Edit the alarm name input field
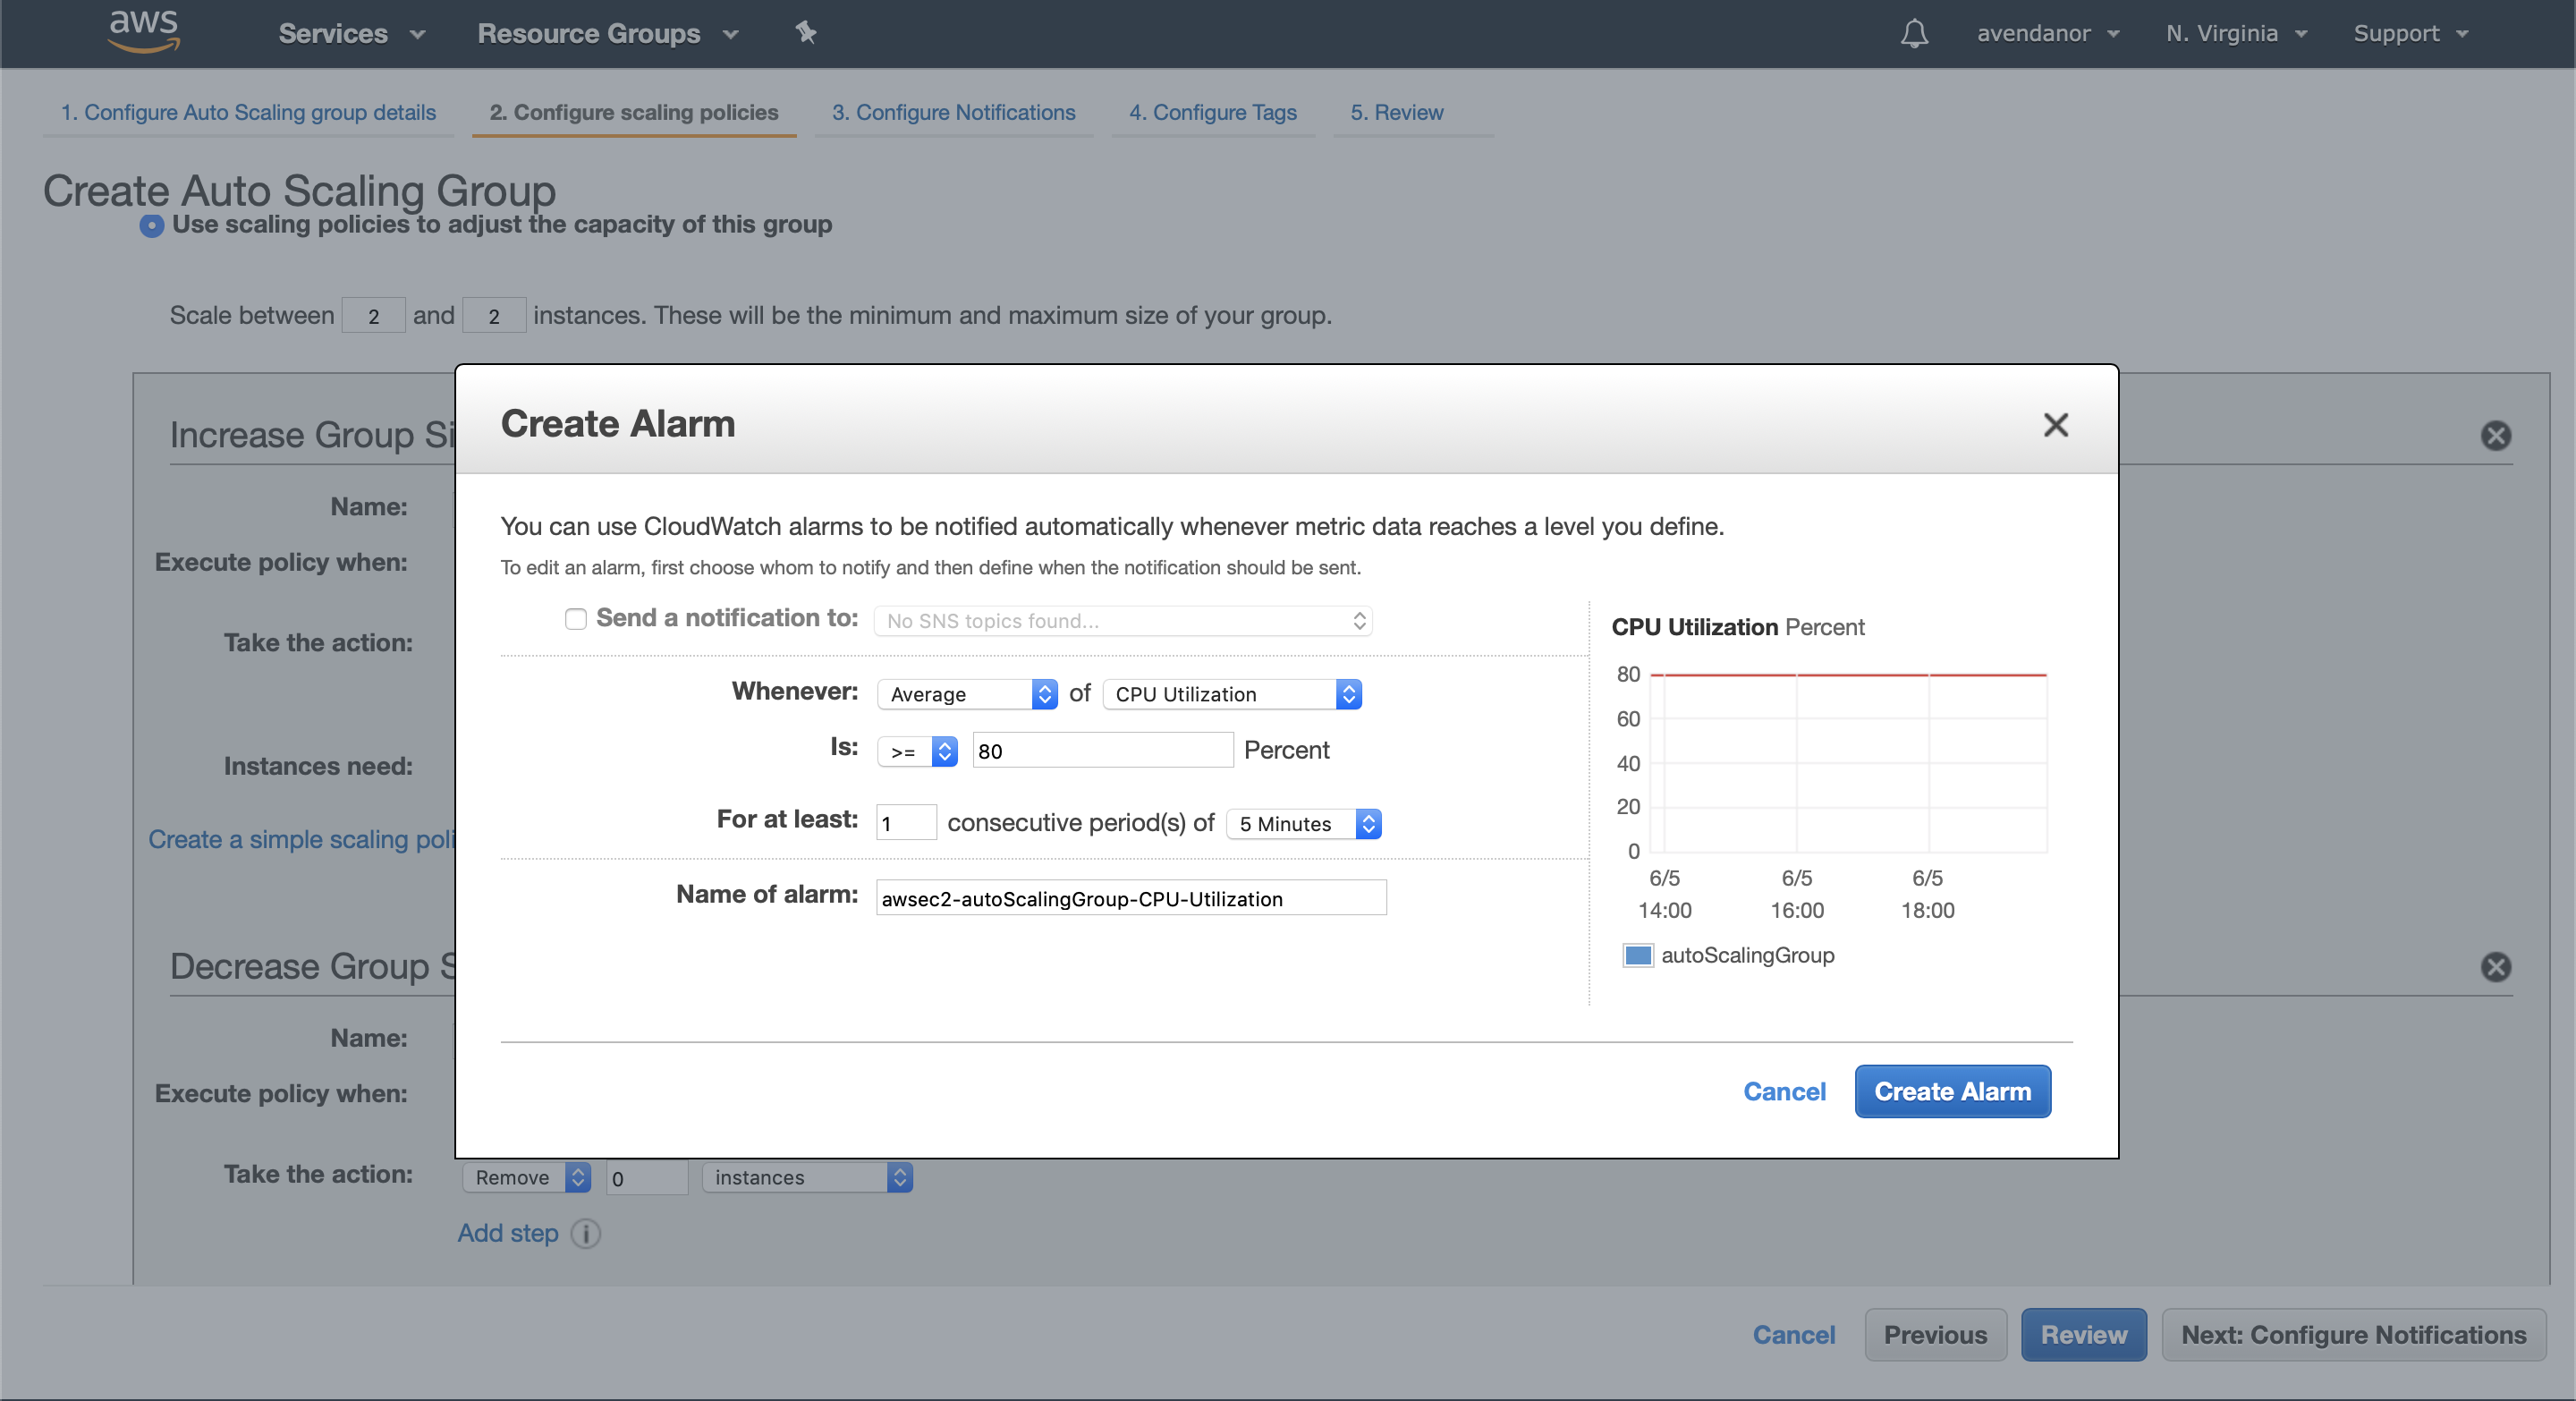Viewport: 2576px width, 1401px height. point(1131,897)
